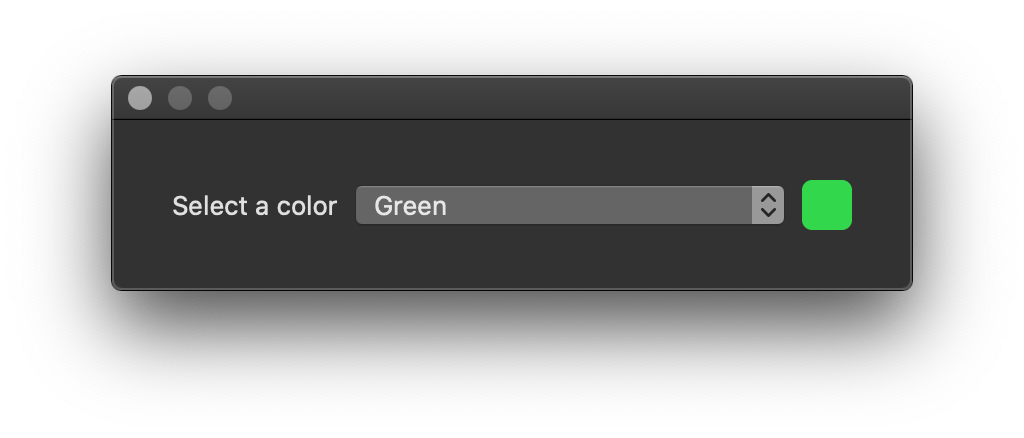This screenshot has height=438, width=1024.
Task: Zoom the window using the third titlebar button
Action: tap(220, 98)
